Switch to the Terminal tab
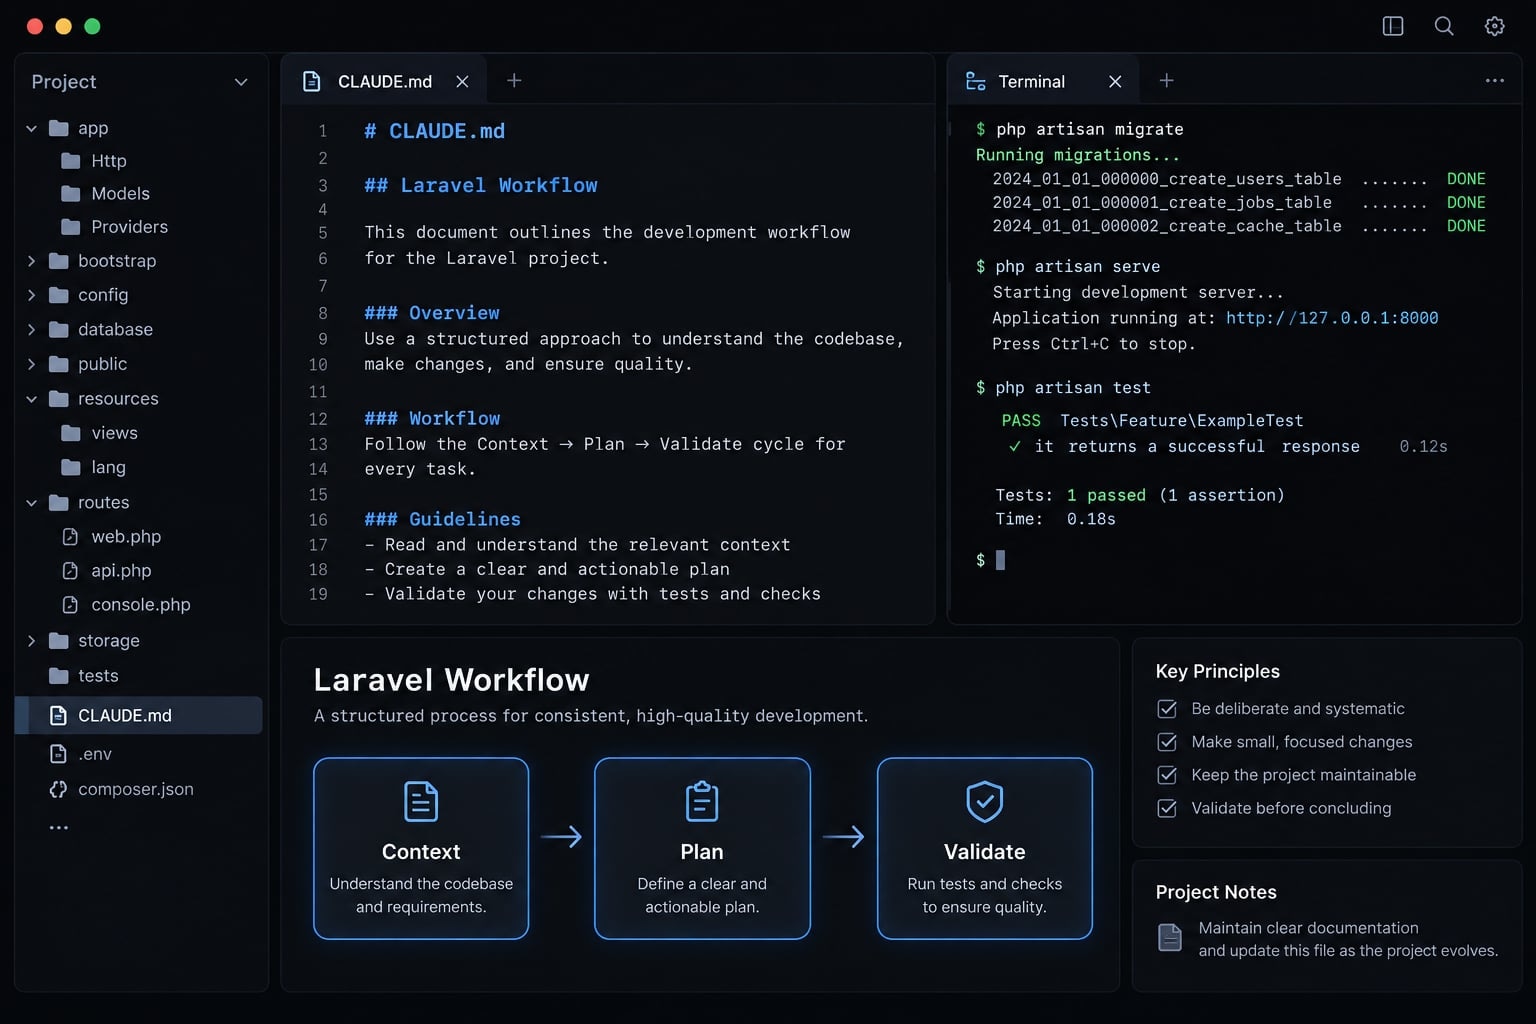The image size is (1536, 1024). coord(1041,81)
